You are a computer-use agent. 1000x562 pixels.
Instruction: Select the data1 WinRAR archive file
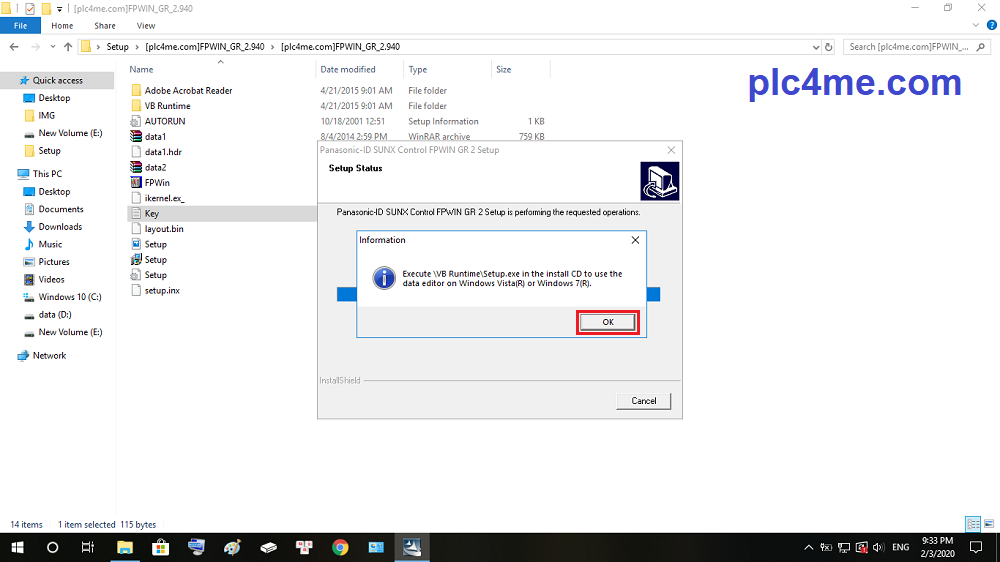[x=136, y=137]
